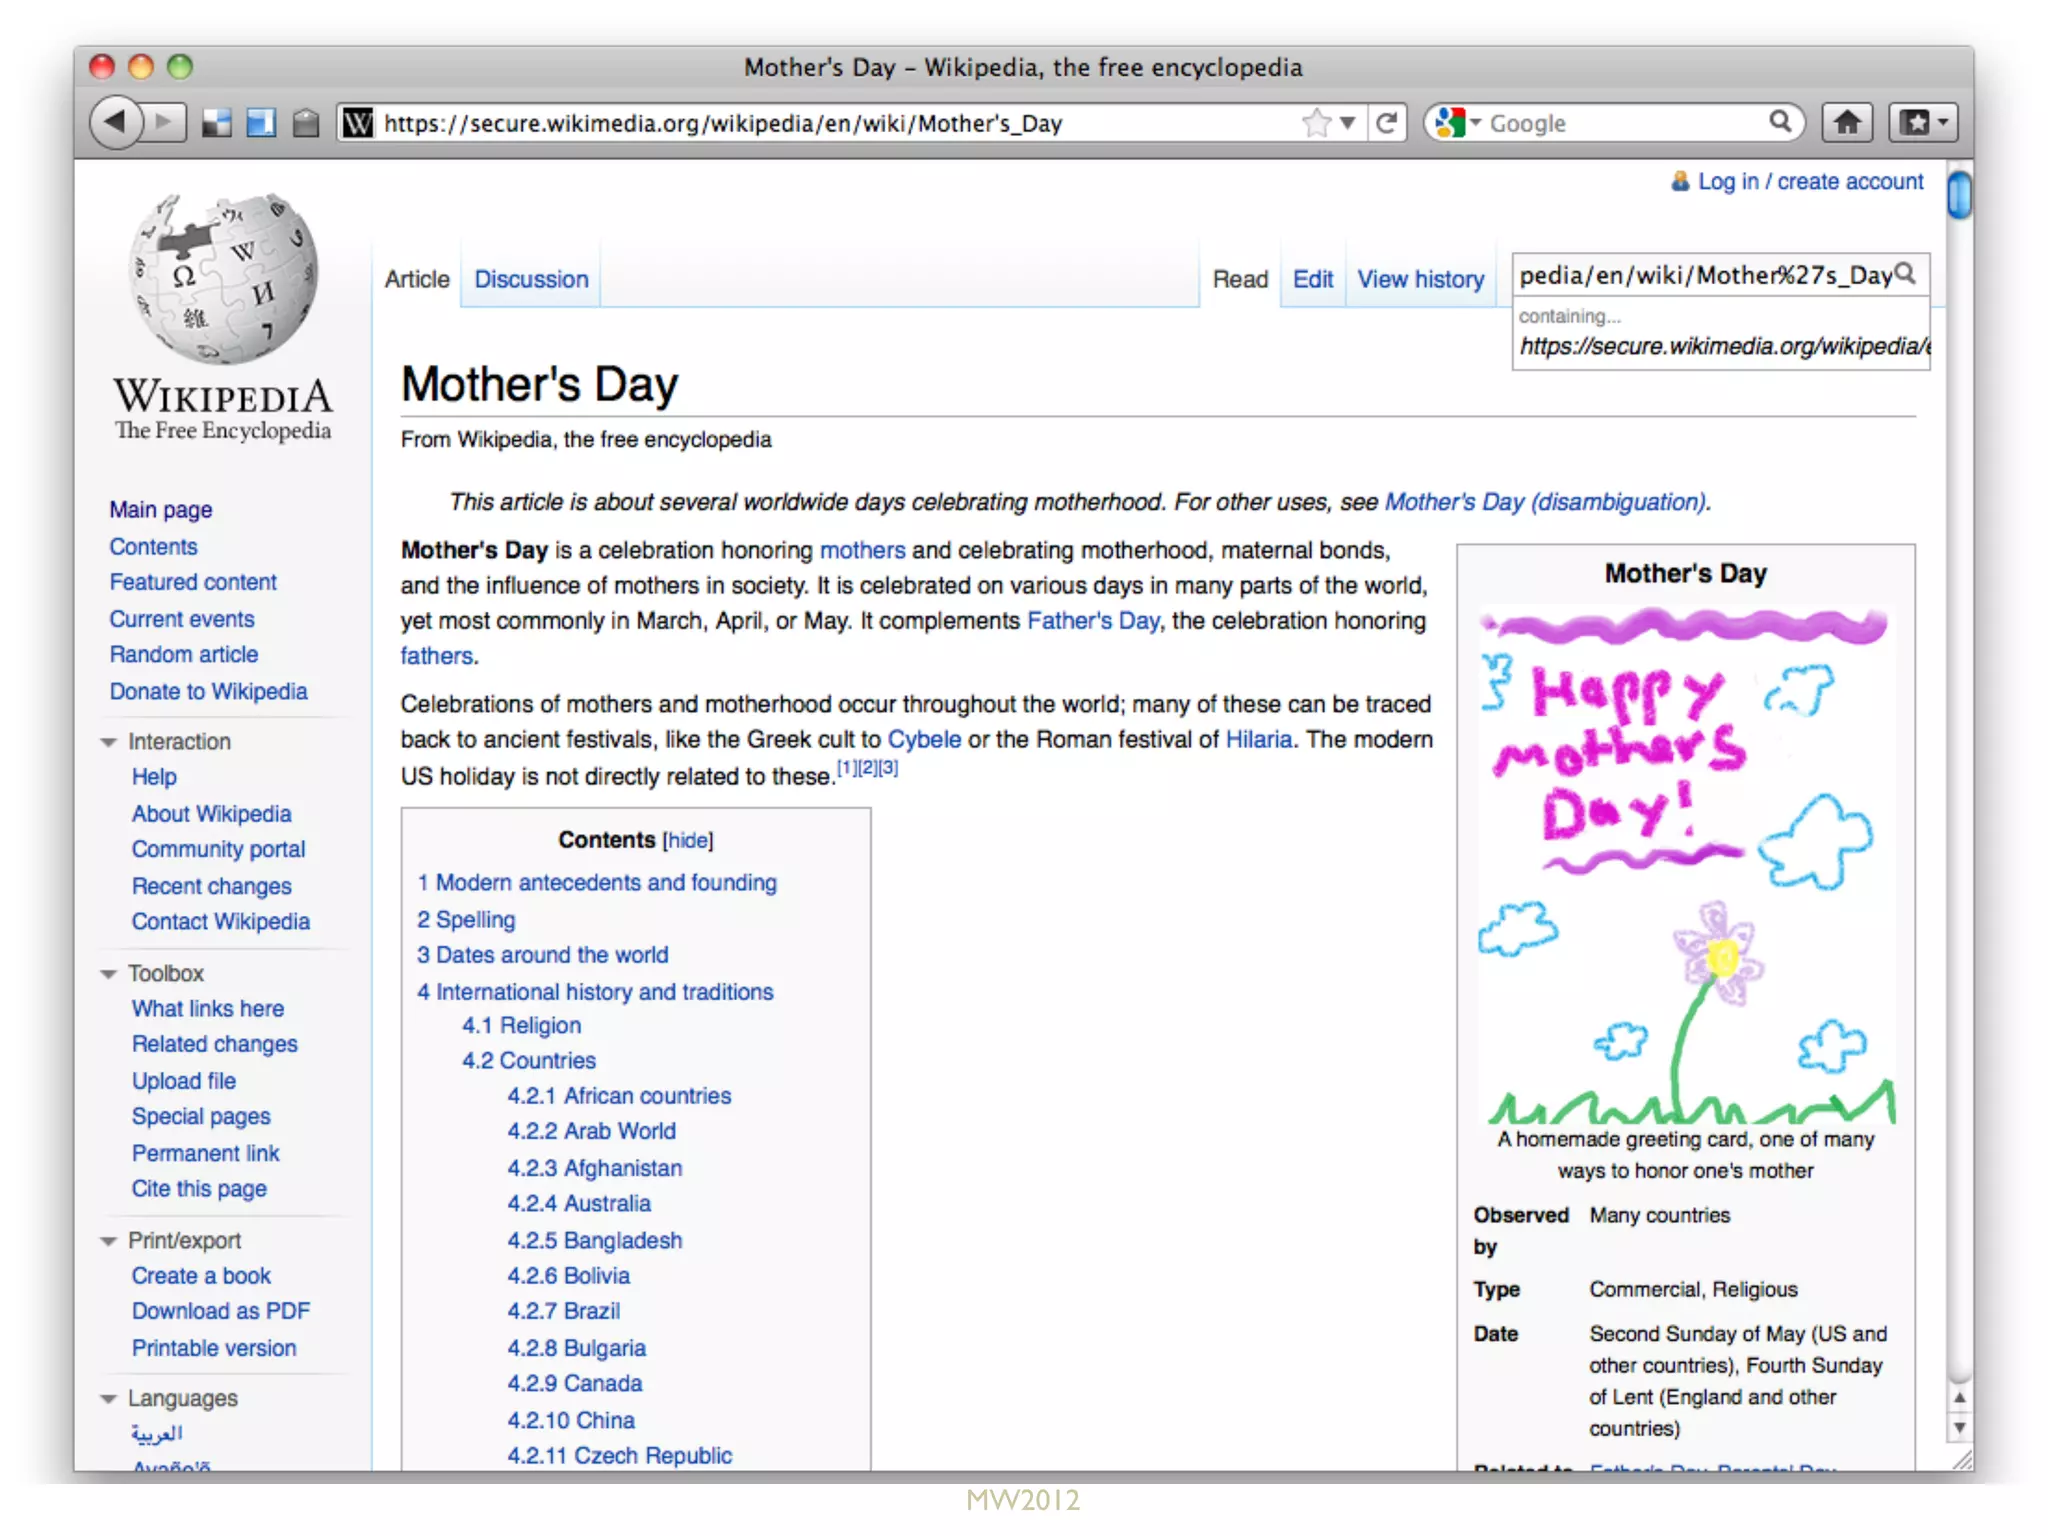Open the View history tab
Viewport: 2048px width, 1536px height.
pos(1420,279)
